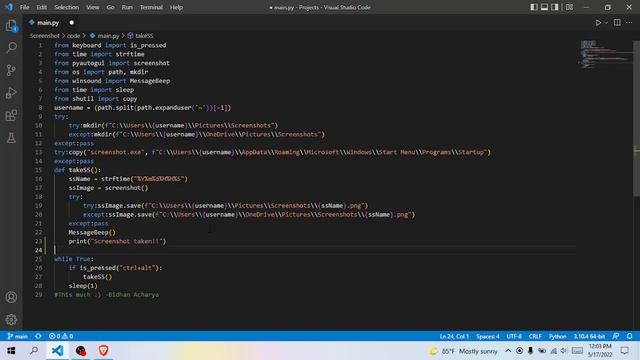Image resolution: width=640 pixels, height=360 pixels.
Task: Split the editor to the right
Action: click(617, 22)
